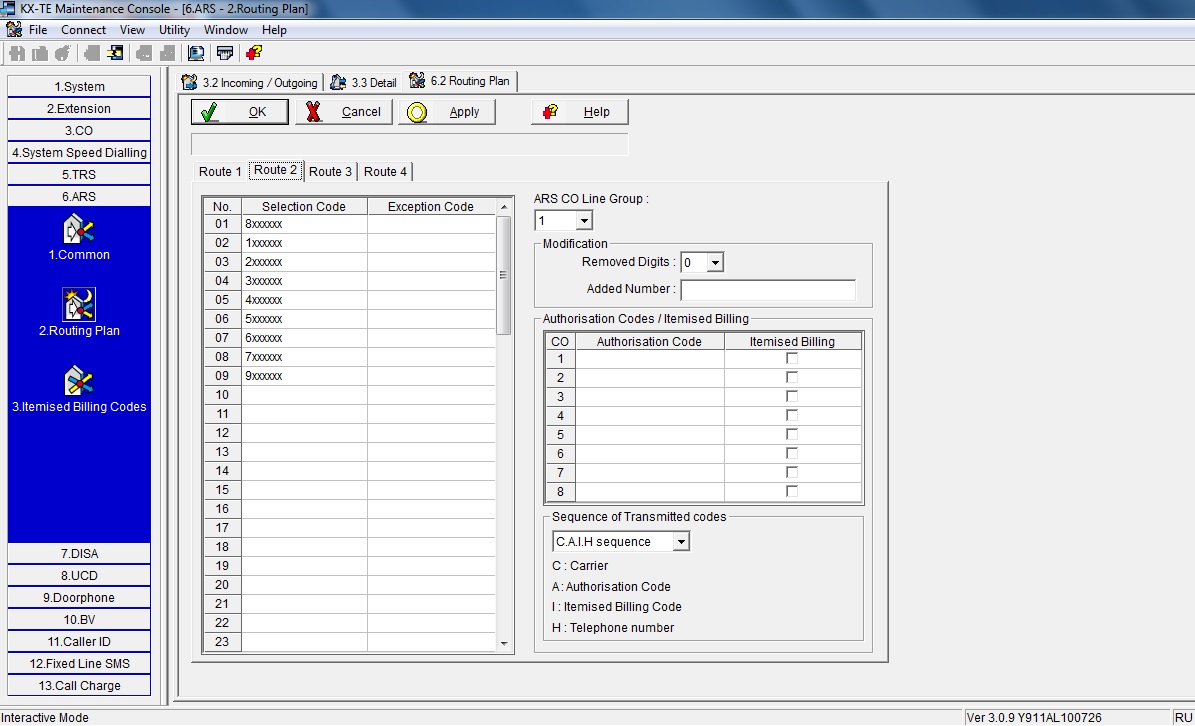Open the 11.Caller ID section
Viewport: 1195px width, 726px height.
tap(79, 641)
